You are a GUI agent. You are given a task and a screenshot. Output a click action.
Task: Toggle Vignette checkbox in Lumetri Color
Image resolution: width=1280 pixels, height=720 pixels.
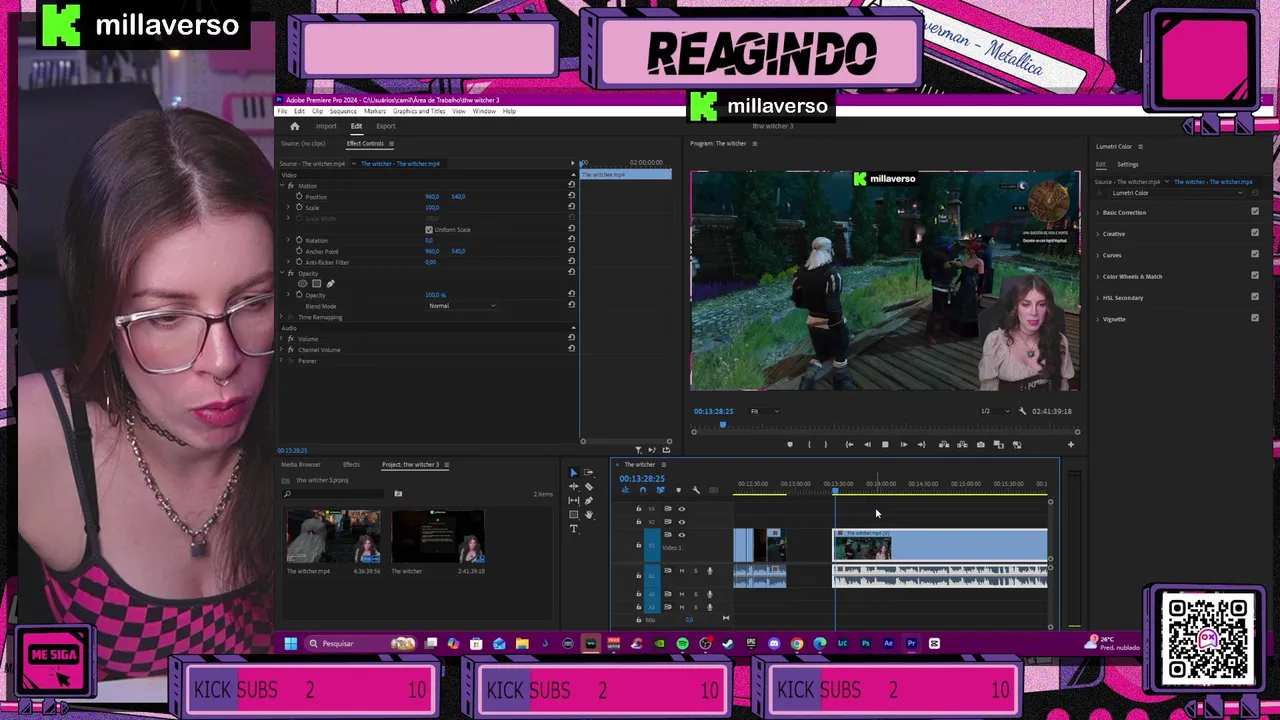click(x=1255, y=318)
